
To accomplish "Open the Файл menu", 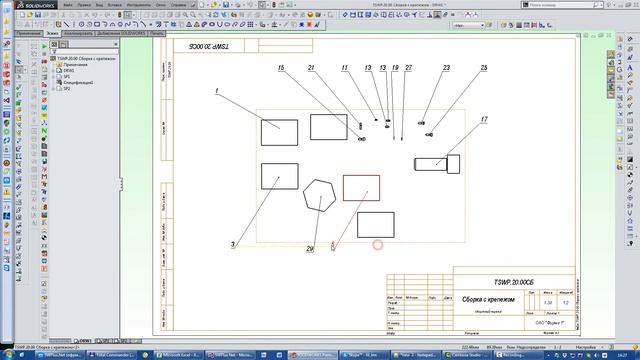I will point(68,5).
